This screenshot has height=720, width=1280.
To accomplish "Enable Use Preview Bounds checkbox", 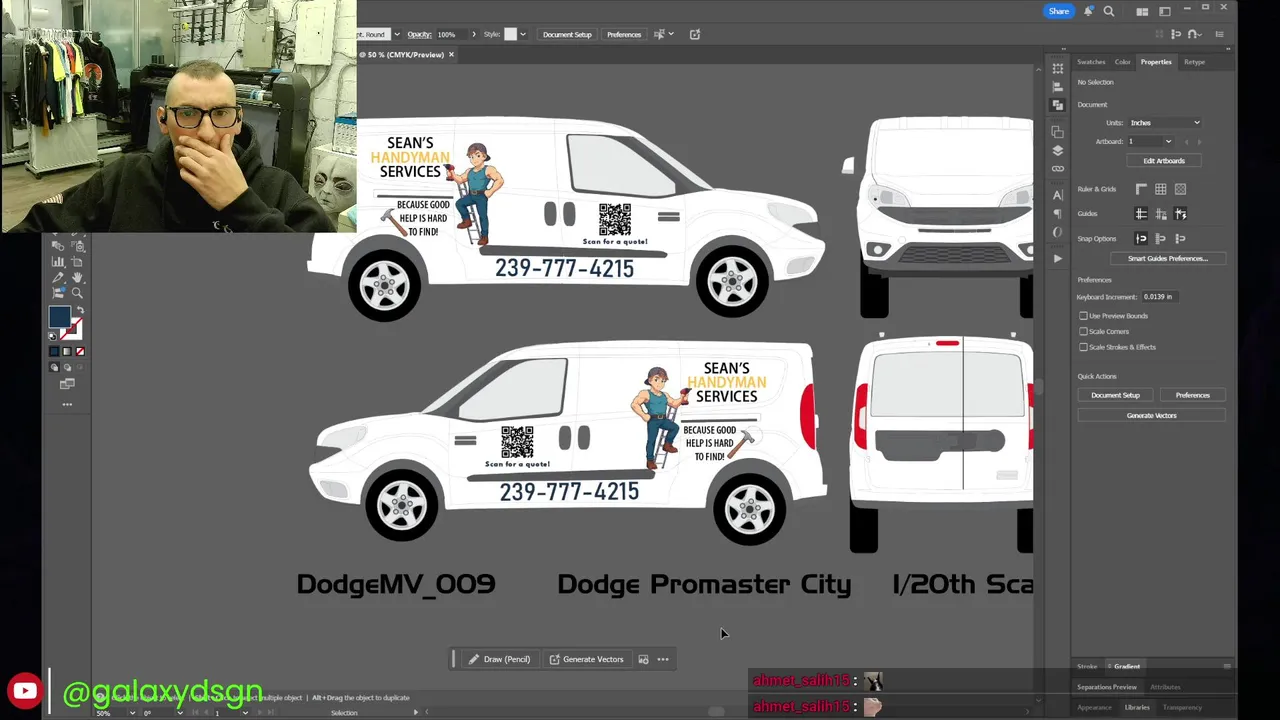I will point(1083,316).
